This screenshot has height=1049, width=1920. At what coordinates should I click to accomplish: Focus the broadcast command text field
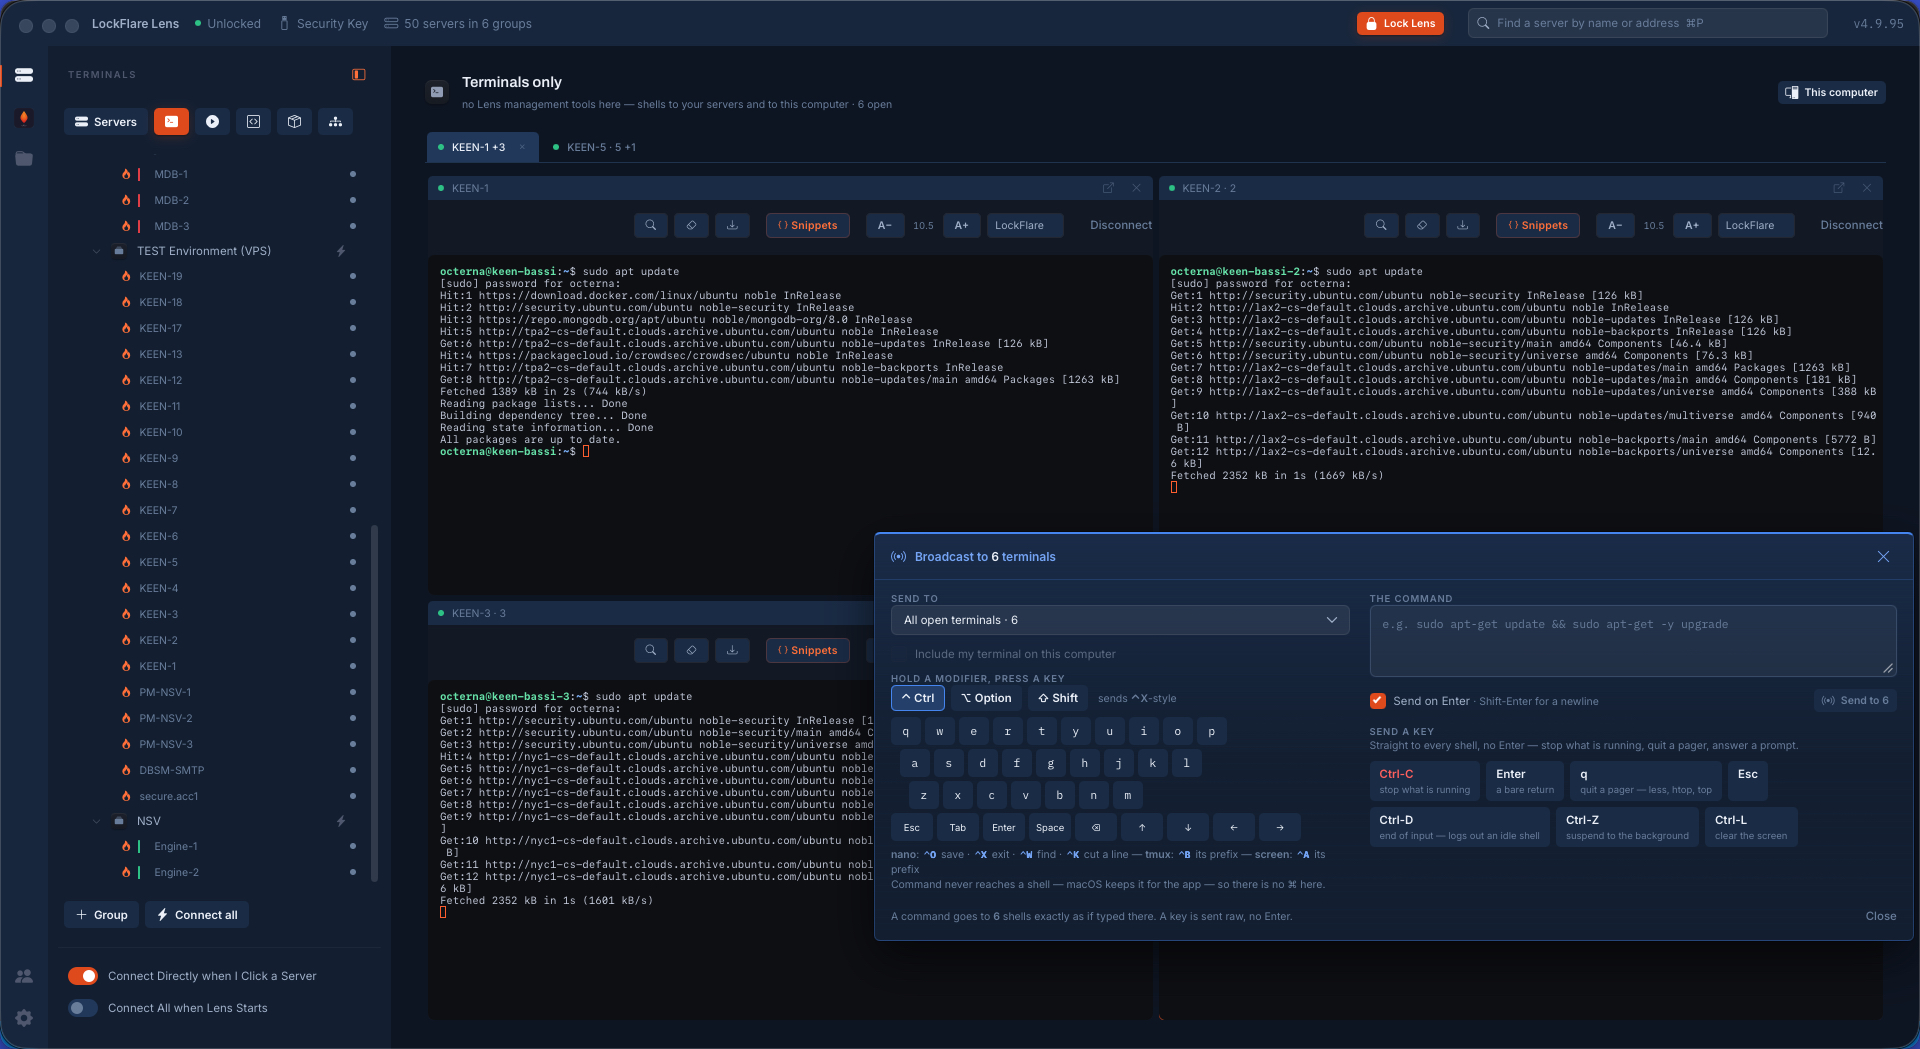(x=1633, y=641)
